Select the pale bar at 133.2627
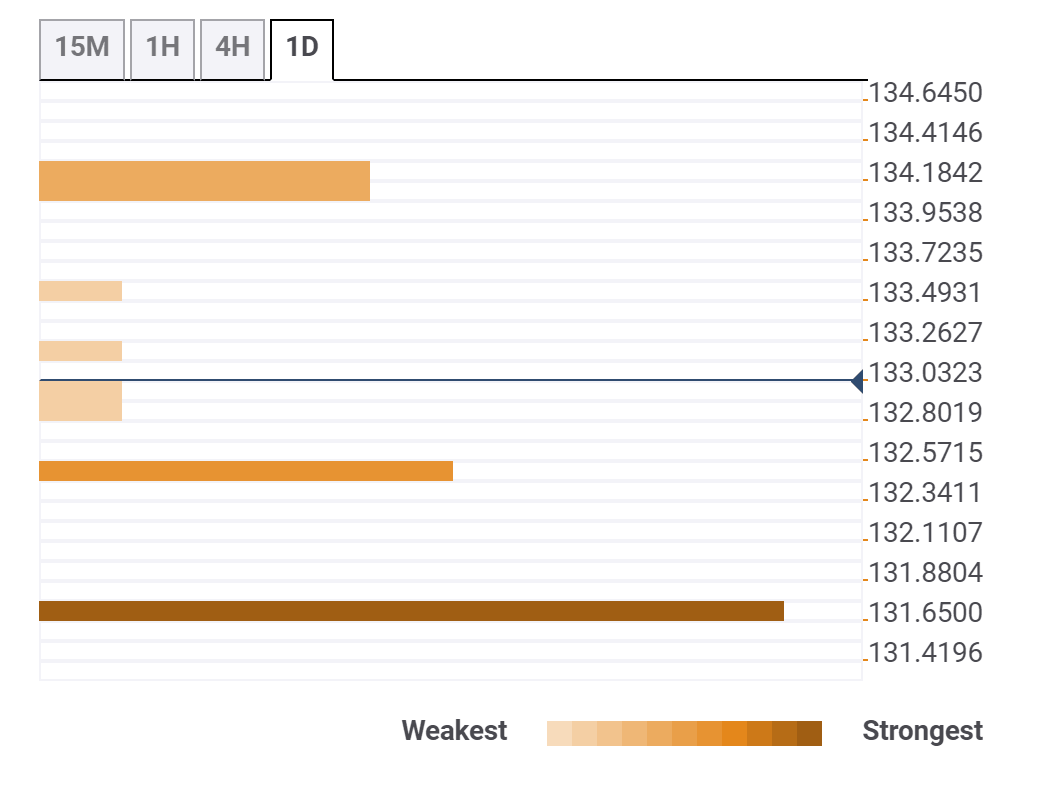Viewport: 1040px width, 788px height. 80,349
